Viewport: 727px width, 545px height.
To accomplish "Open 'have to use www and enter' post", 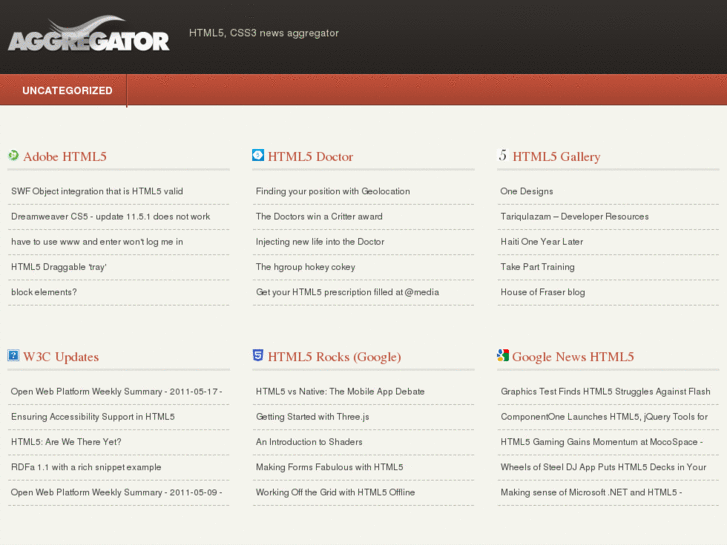I will click(x=97, y=242).
